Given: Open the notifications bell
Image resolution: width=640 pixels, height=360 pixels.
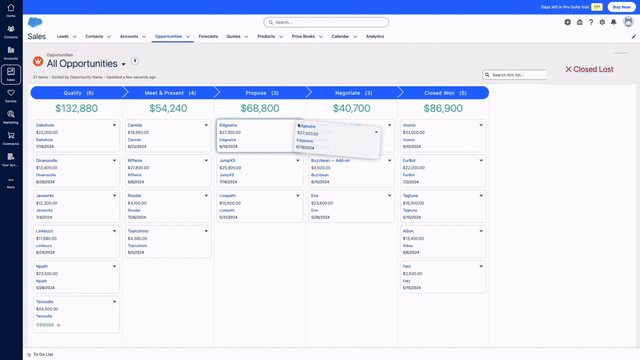Looking at the screenshot, I should (613, 22).
